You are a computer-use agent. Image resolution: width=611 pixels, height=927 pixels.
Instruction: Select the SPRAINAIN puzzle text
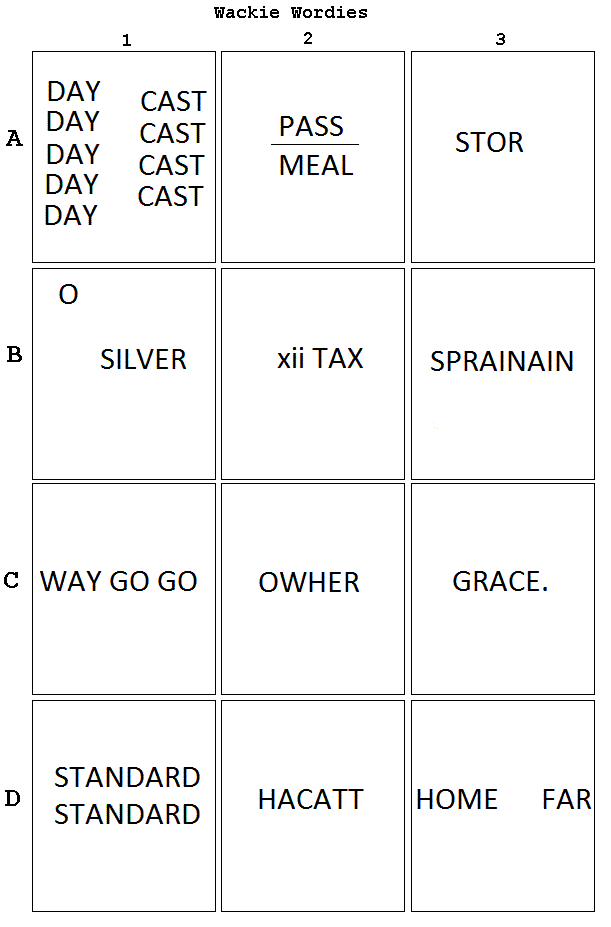502,361
